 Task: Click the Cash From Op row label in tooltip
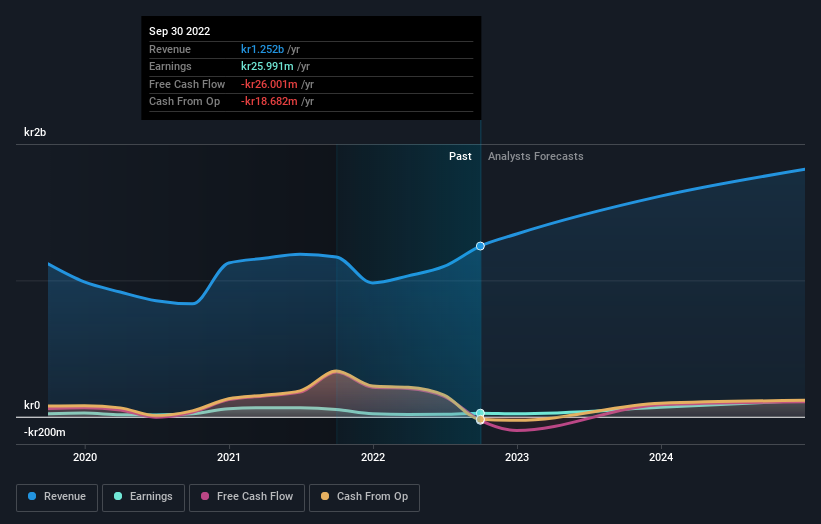click(x=184, y=102)
